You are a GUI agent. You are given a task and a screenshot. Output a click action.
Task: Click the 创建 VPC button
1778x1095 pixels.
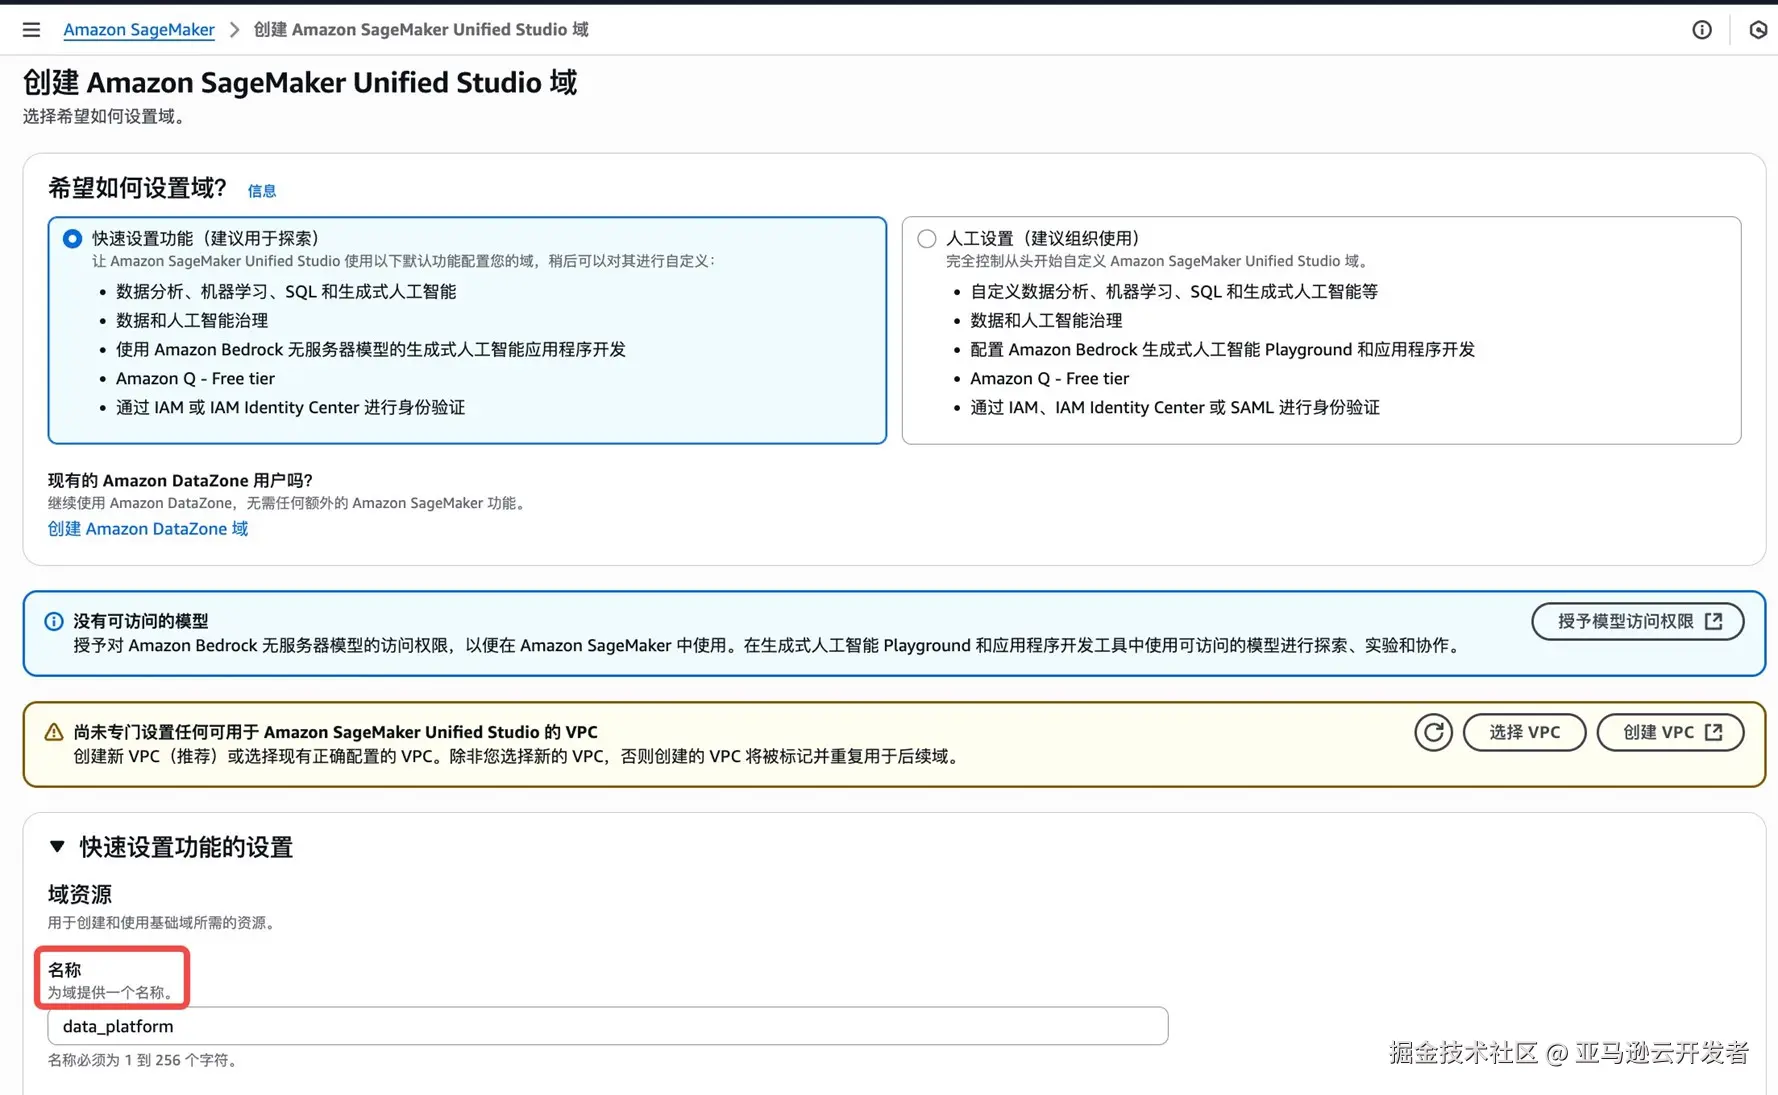click(1670, 732)
